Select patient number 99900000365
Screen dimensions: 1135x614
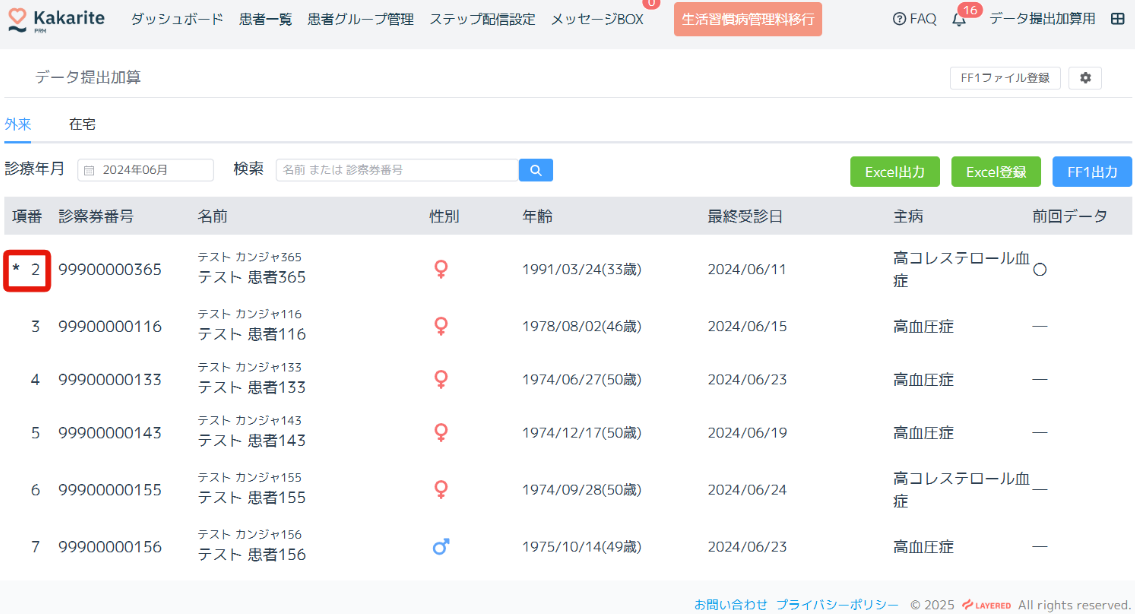(x=110, y=269)
